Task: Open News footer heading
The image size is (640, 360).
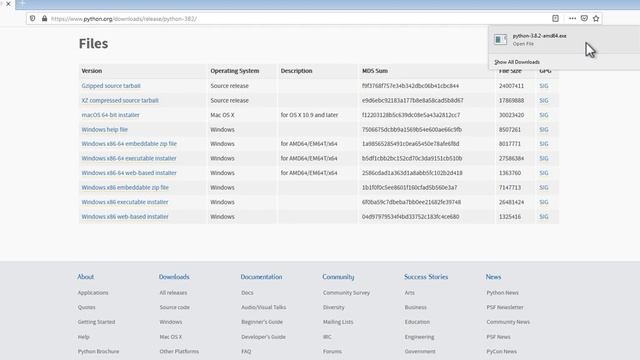Action: coord(493,277)
